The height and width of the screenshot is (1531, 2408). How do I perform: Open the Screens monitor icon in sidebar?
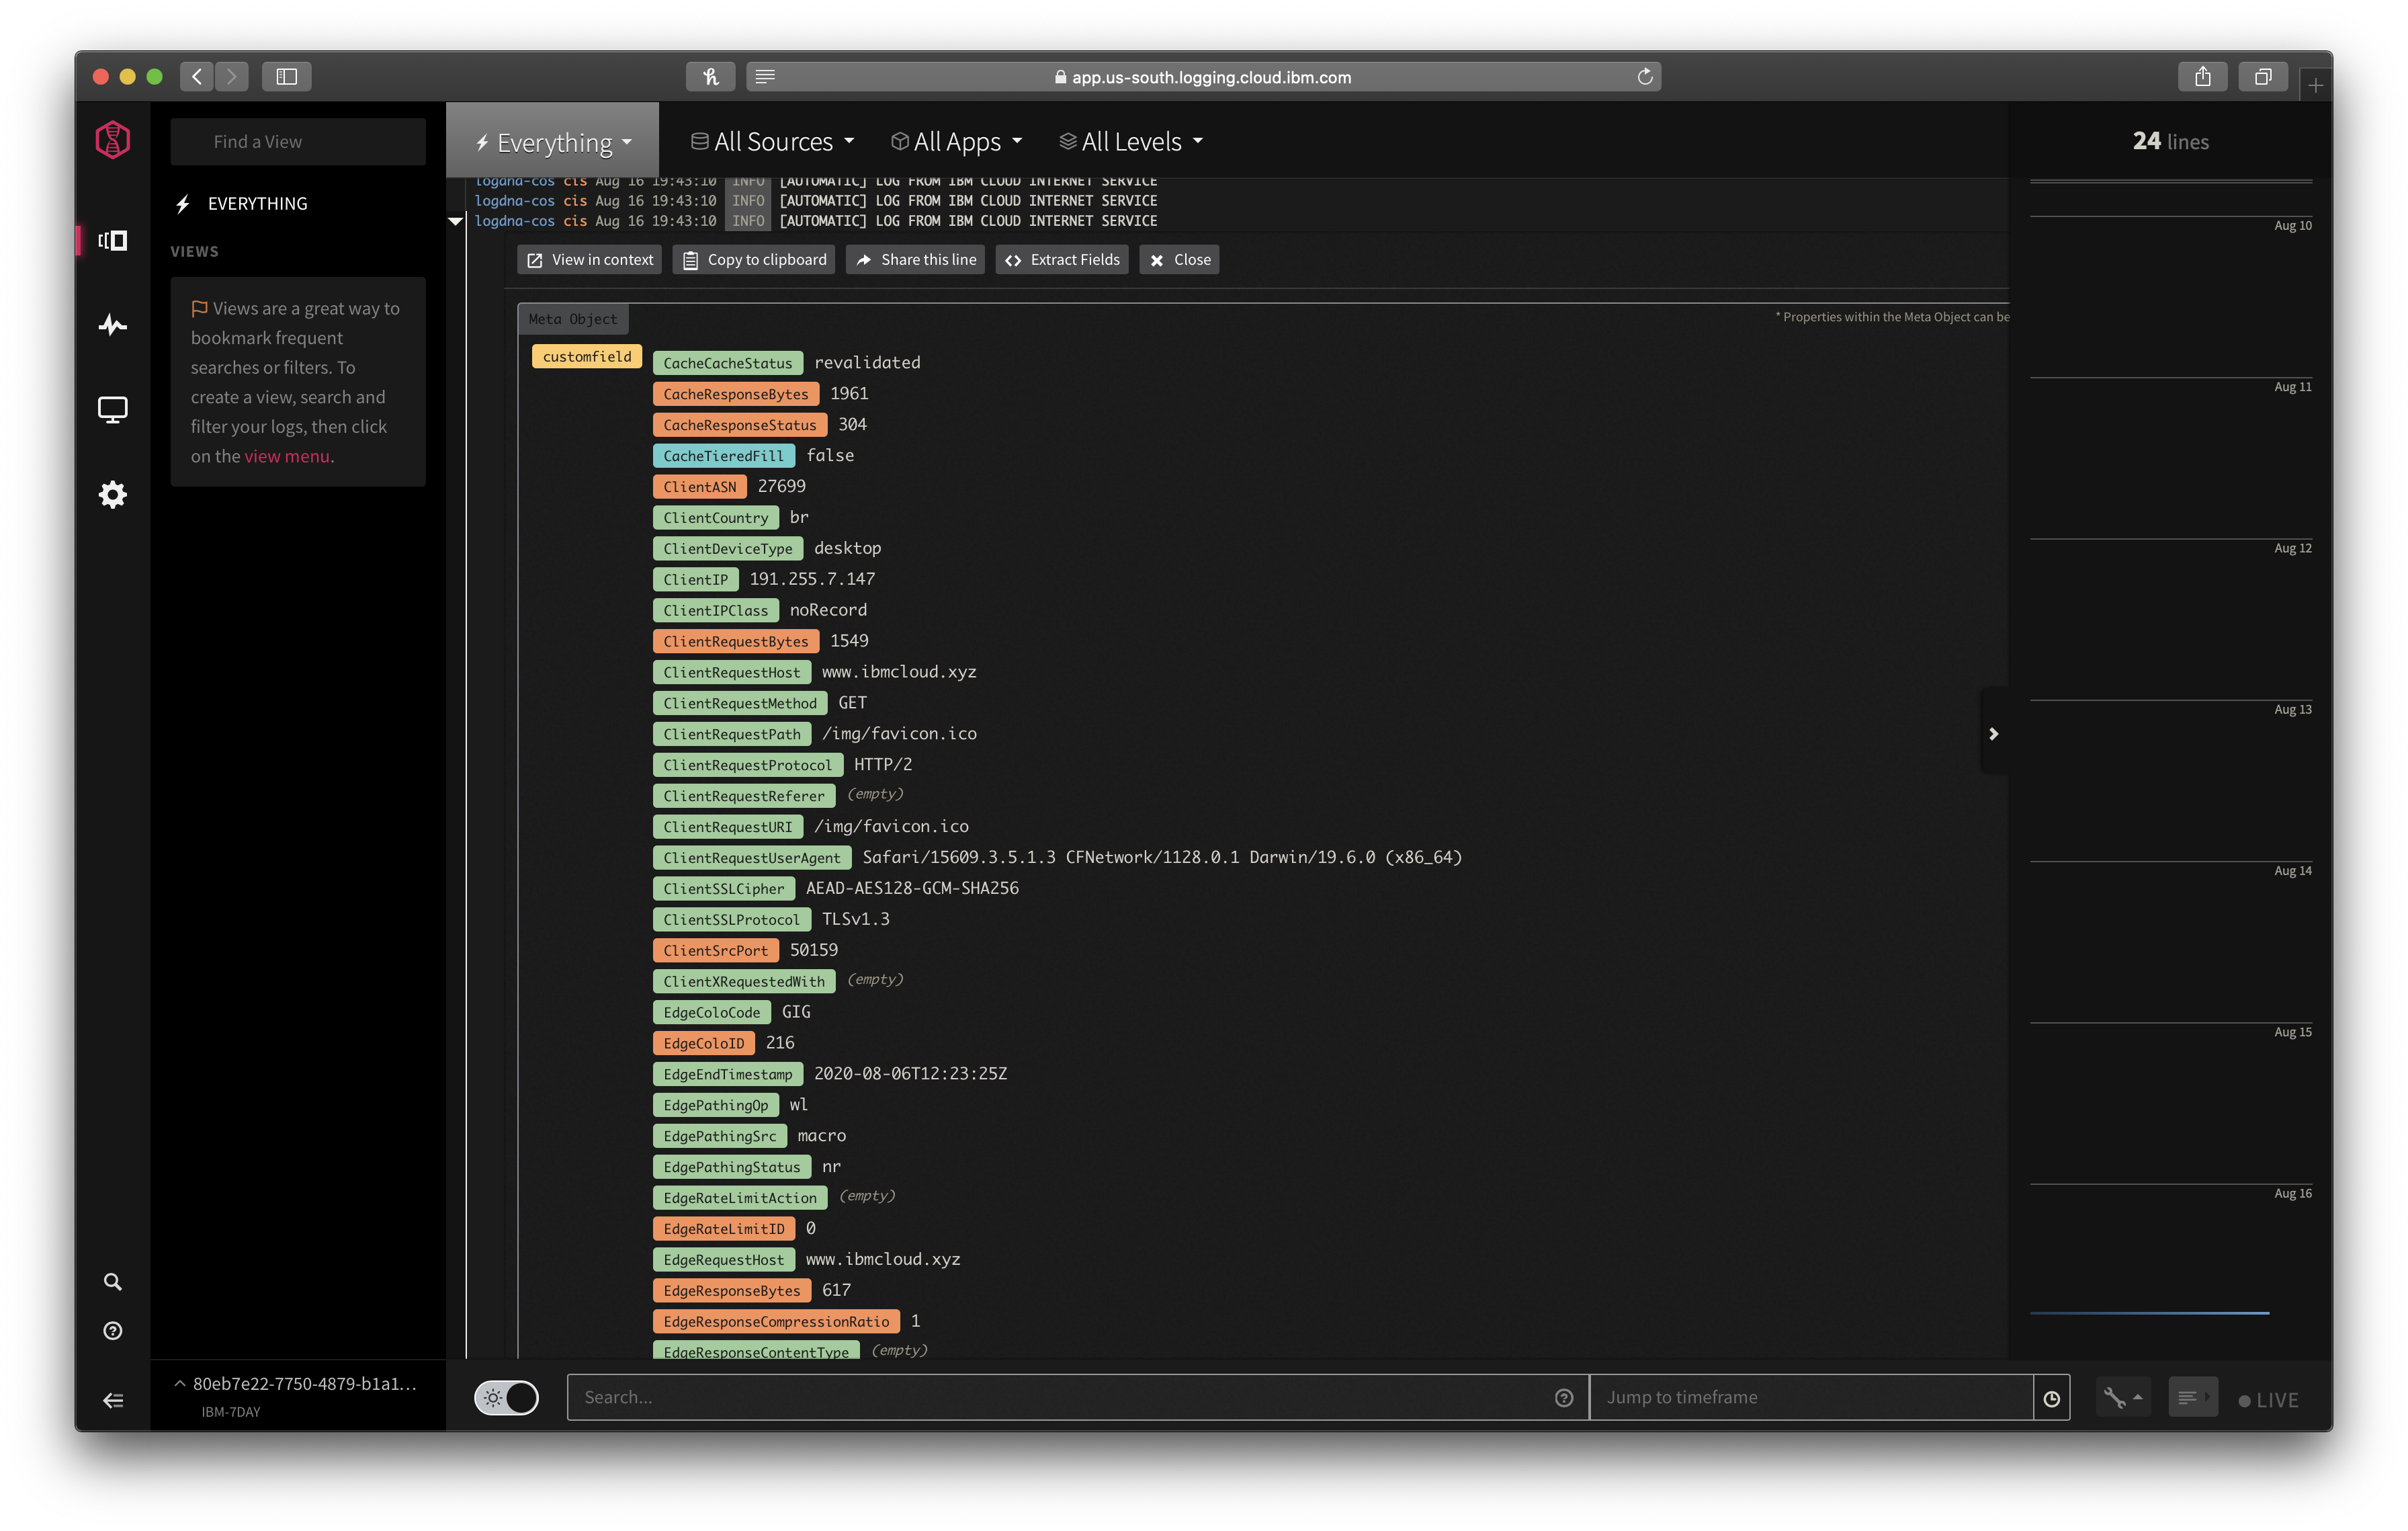coord(112,410)
